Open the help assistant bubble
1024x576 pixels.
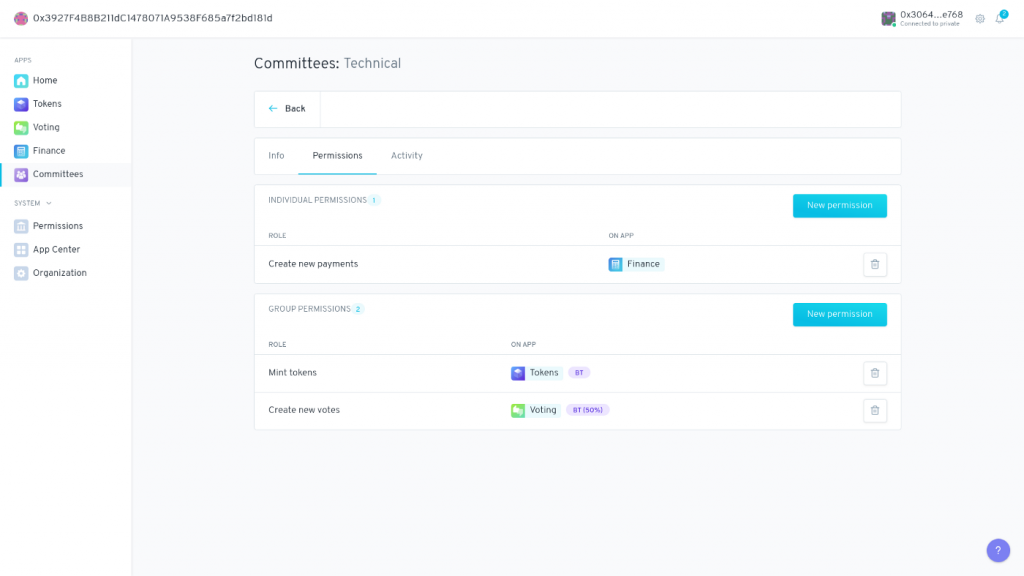click(997, 550)
